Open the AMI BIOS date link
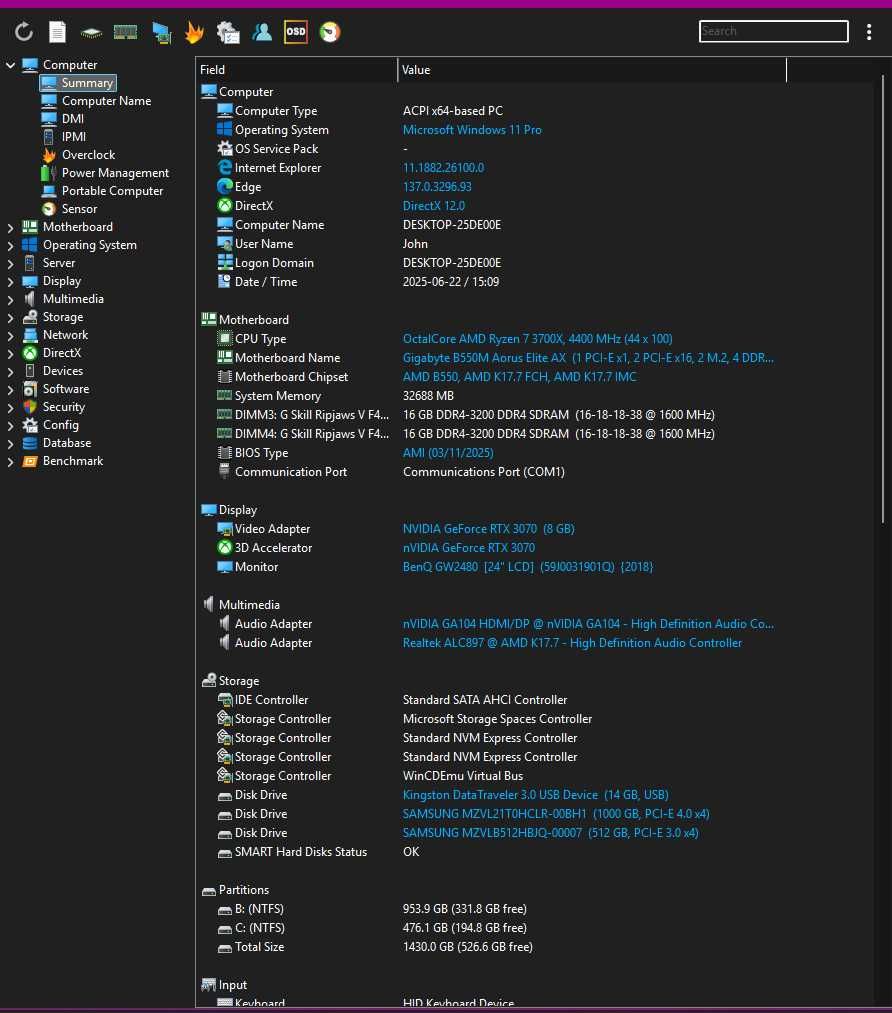This screenshot has height=1013, width=892. click(x=448, y=453)
